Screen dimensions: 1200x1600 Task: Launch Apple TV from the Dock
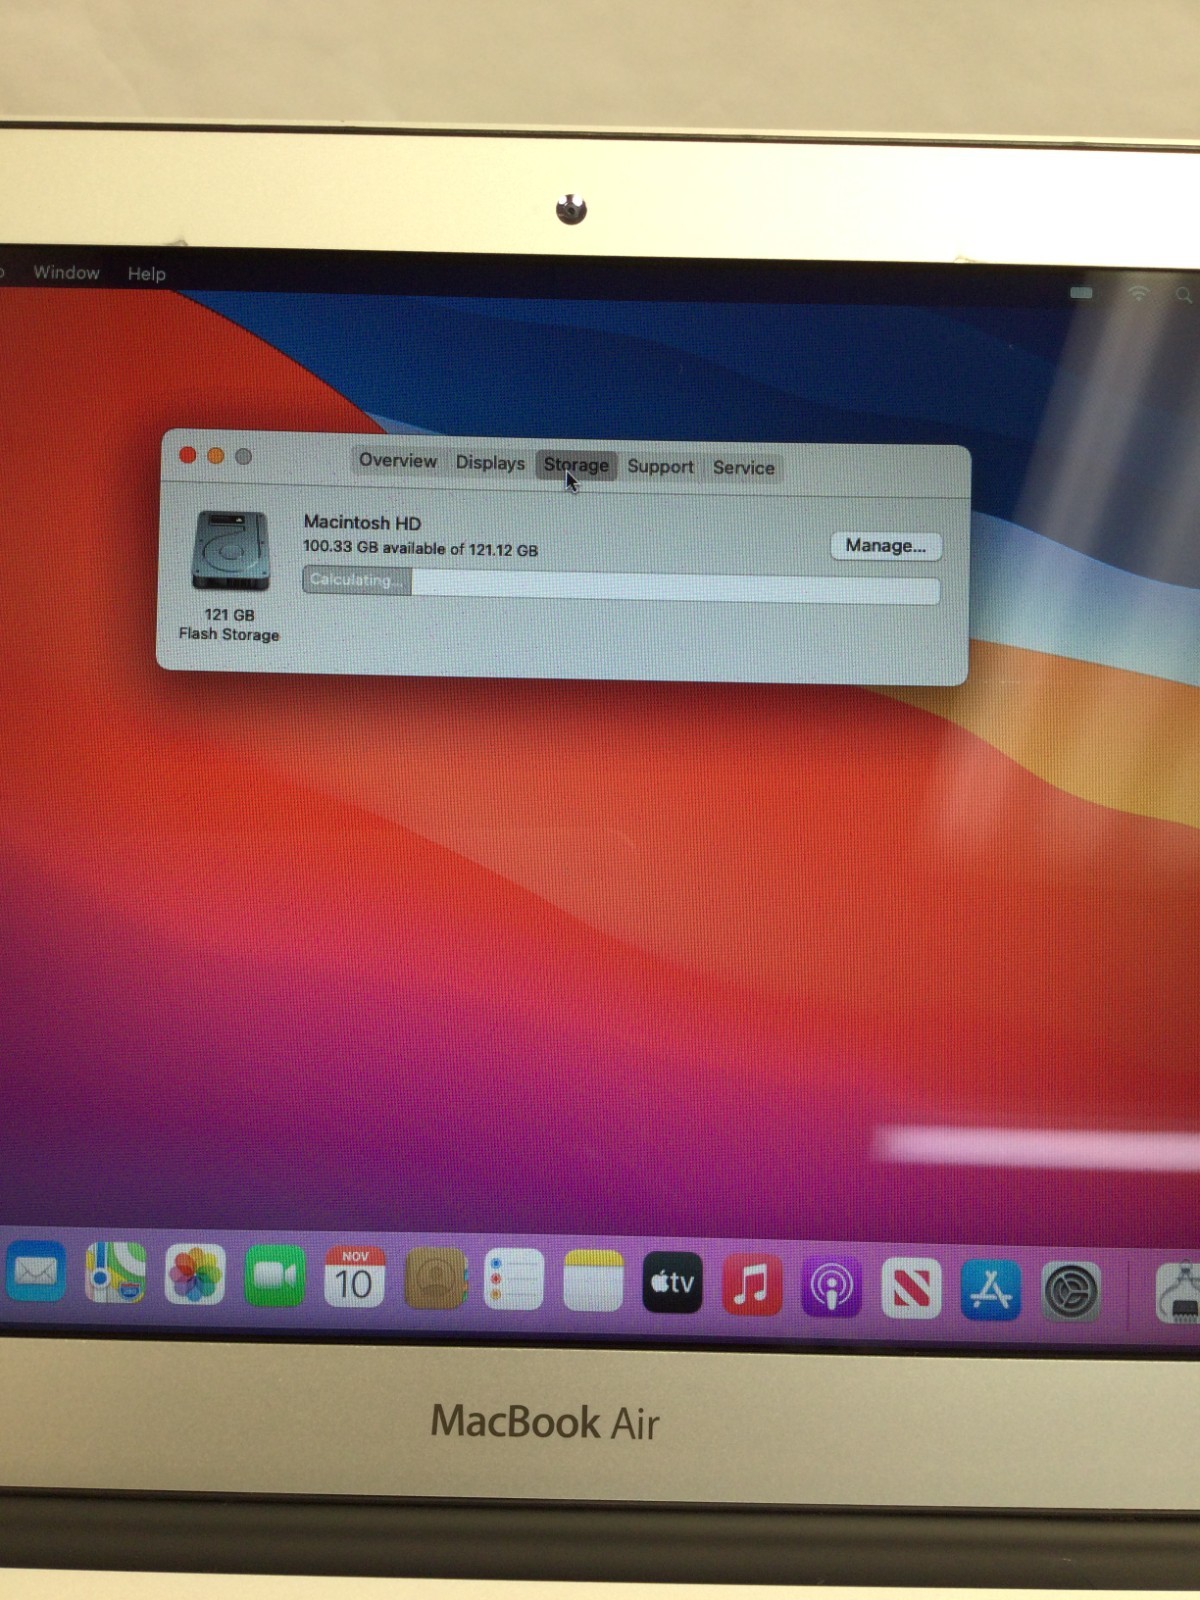tap(672, 1282)
